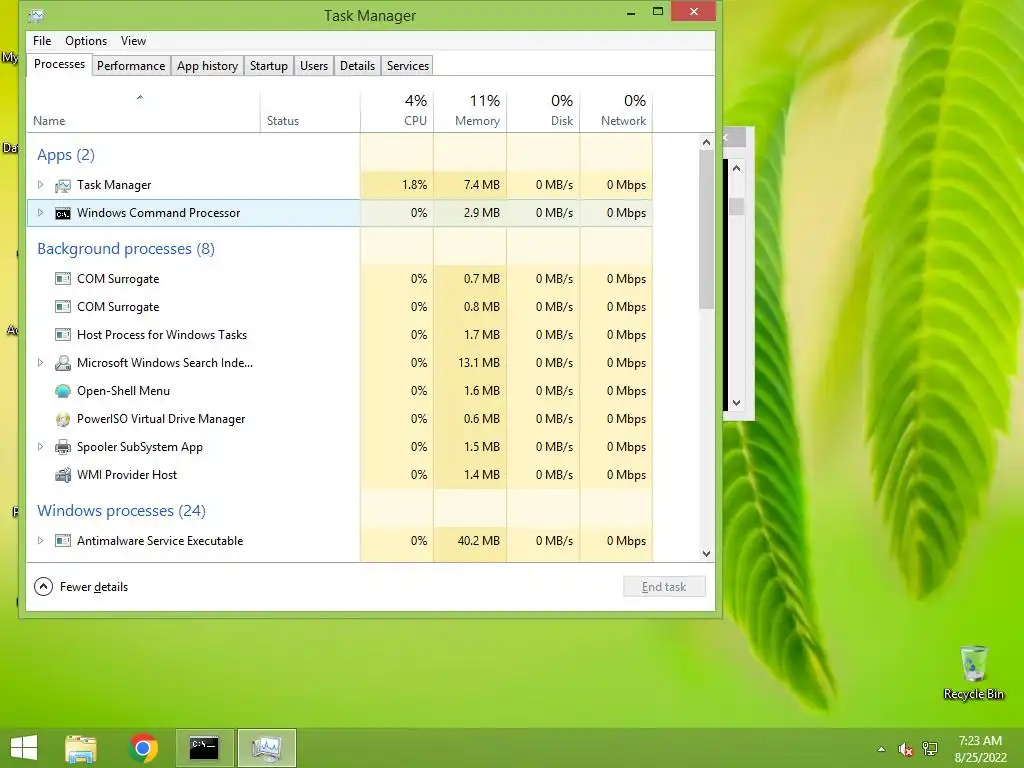The image size is (1024, 768).
Task: Expand the Windows Command Processor row
Action: point(40,213)
